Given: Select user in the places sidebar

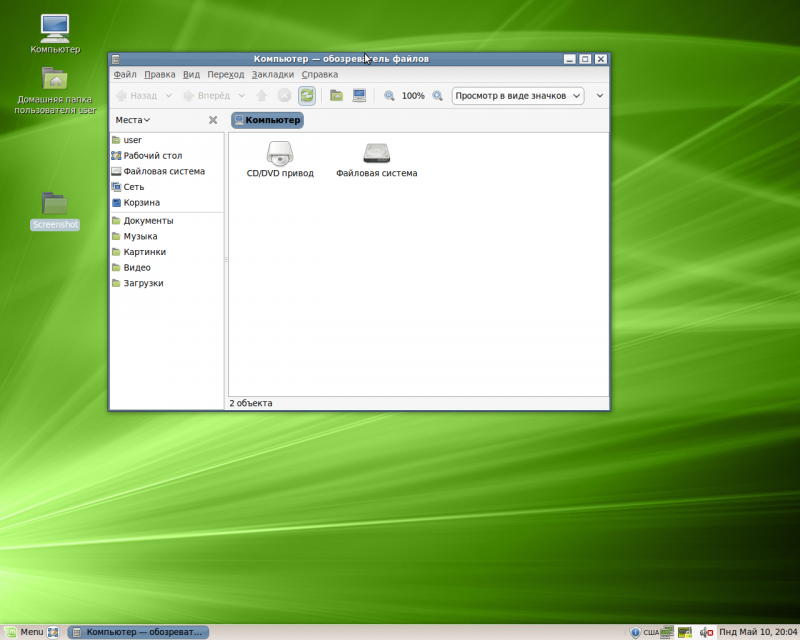Looking at the screenshot, I should click(x=166, y=140).
